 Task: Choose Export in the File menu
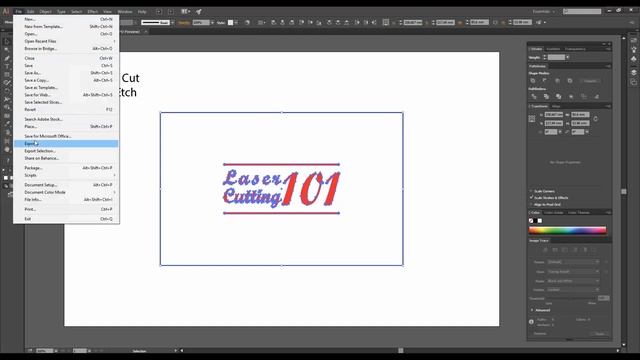point(66,143)
